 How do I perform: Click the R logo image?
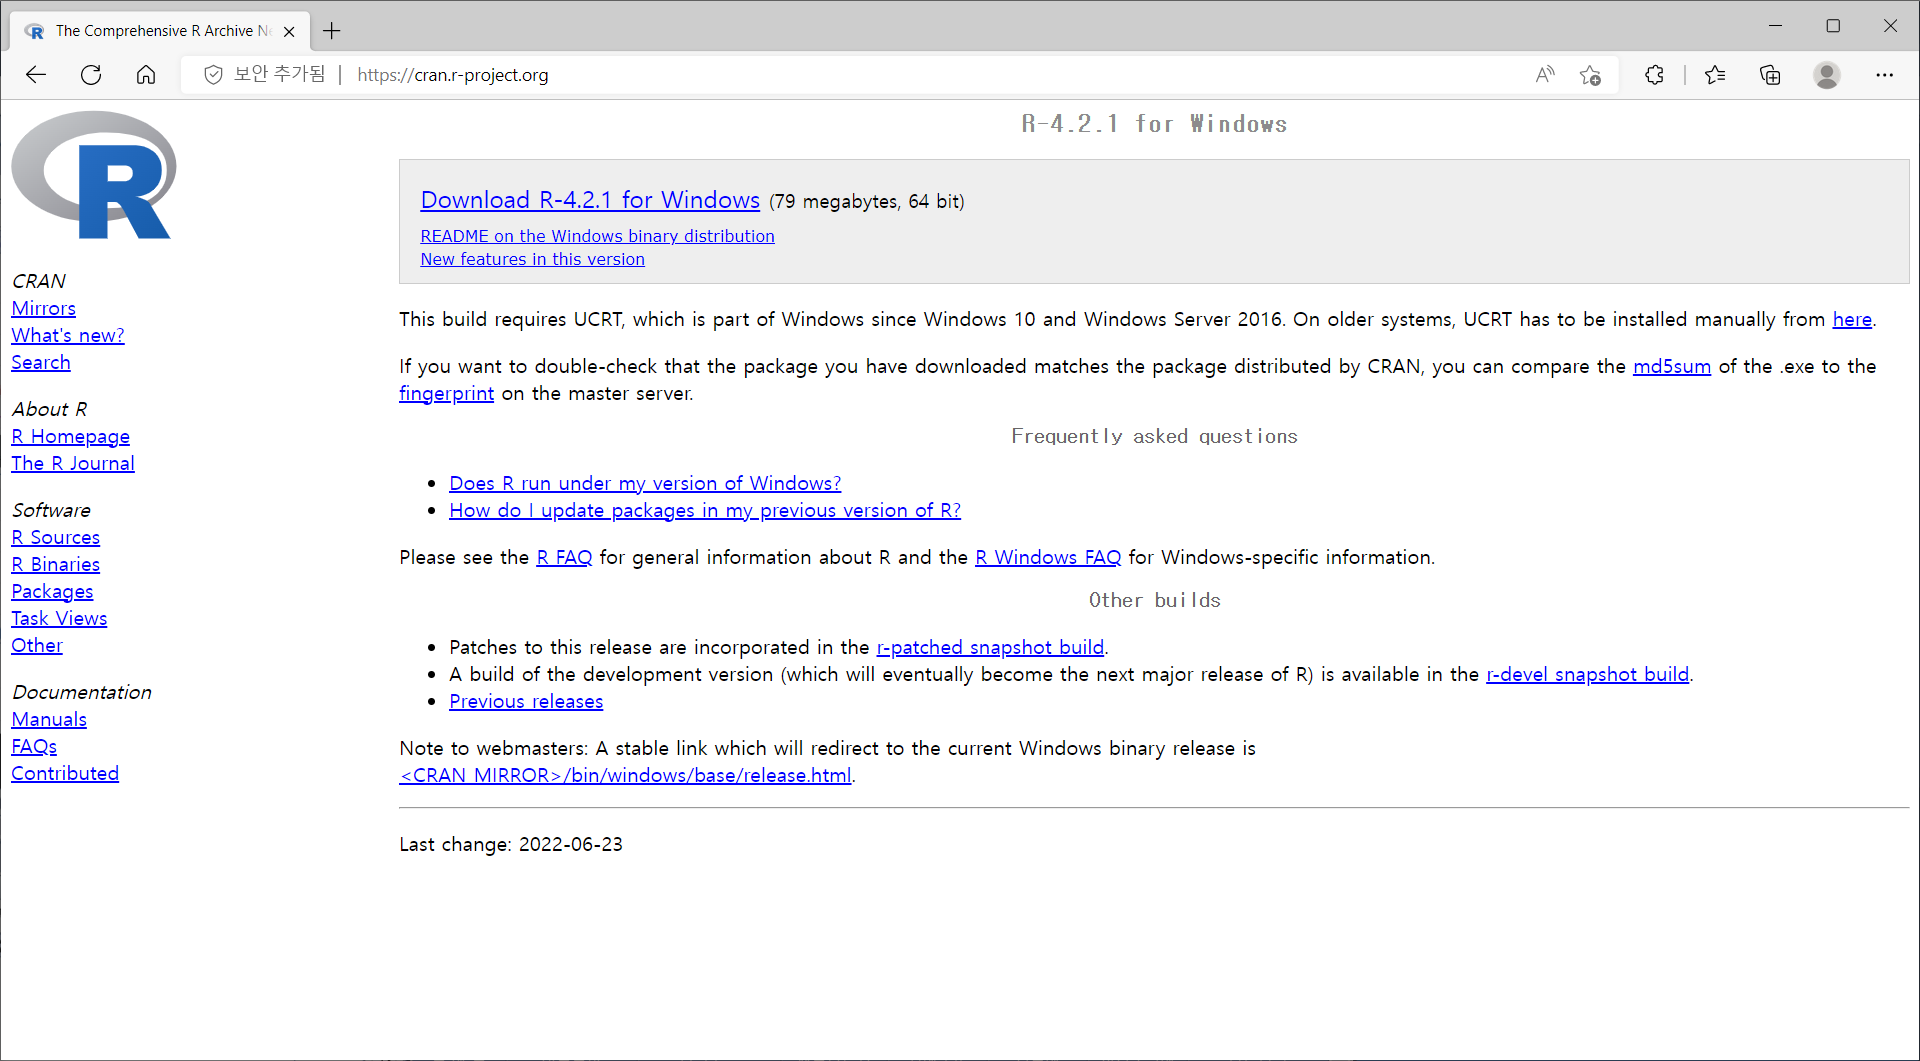coord(94,175)
